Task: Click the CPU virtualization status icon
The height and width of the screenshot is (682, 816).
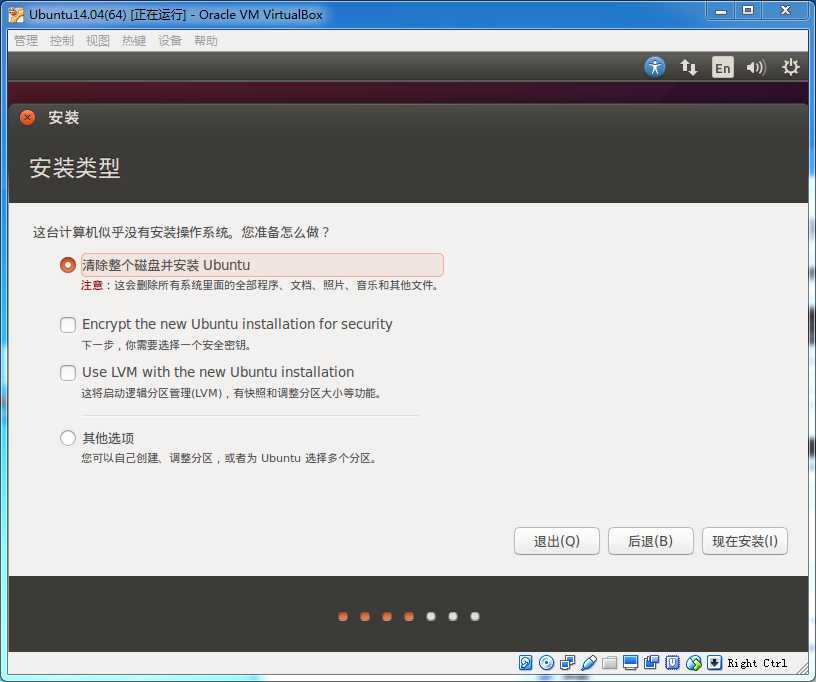Action: pos(672,663)
